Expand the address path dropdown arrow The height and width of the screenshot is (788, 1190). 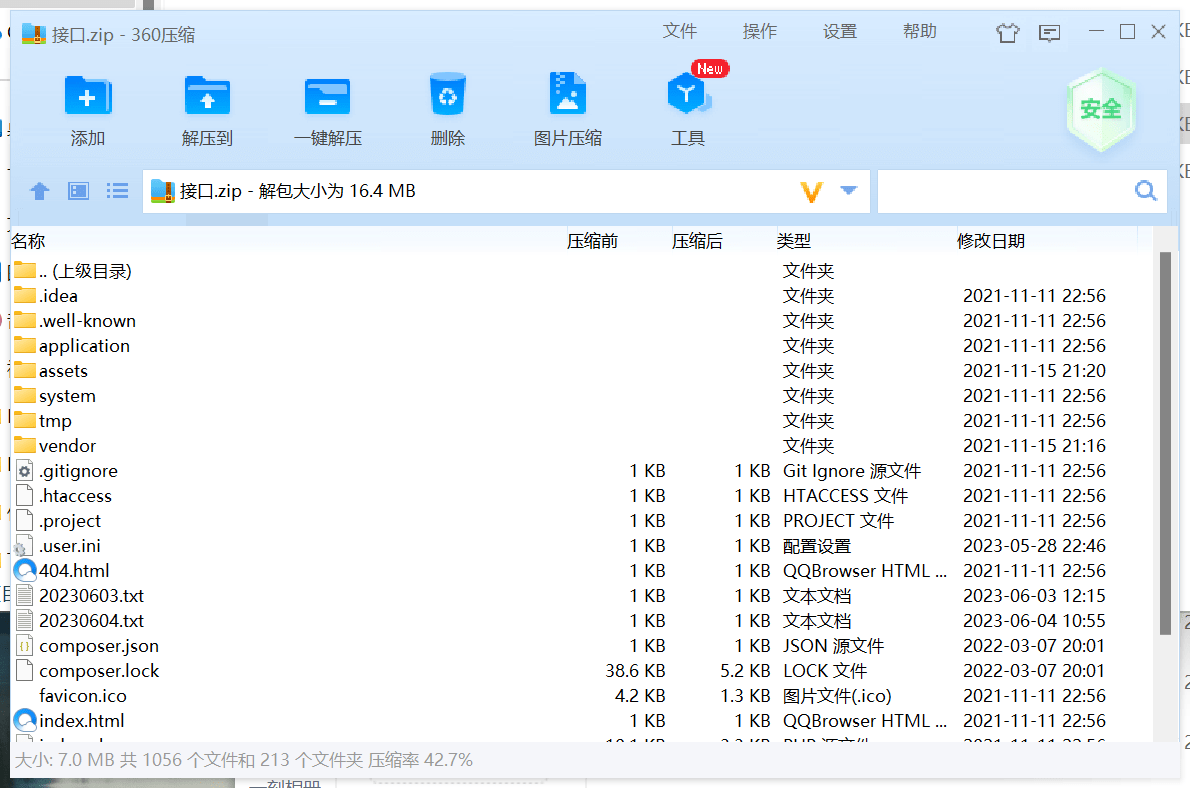[x=849, y=190]
